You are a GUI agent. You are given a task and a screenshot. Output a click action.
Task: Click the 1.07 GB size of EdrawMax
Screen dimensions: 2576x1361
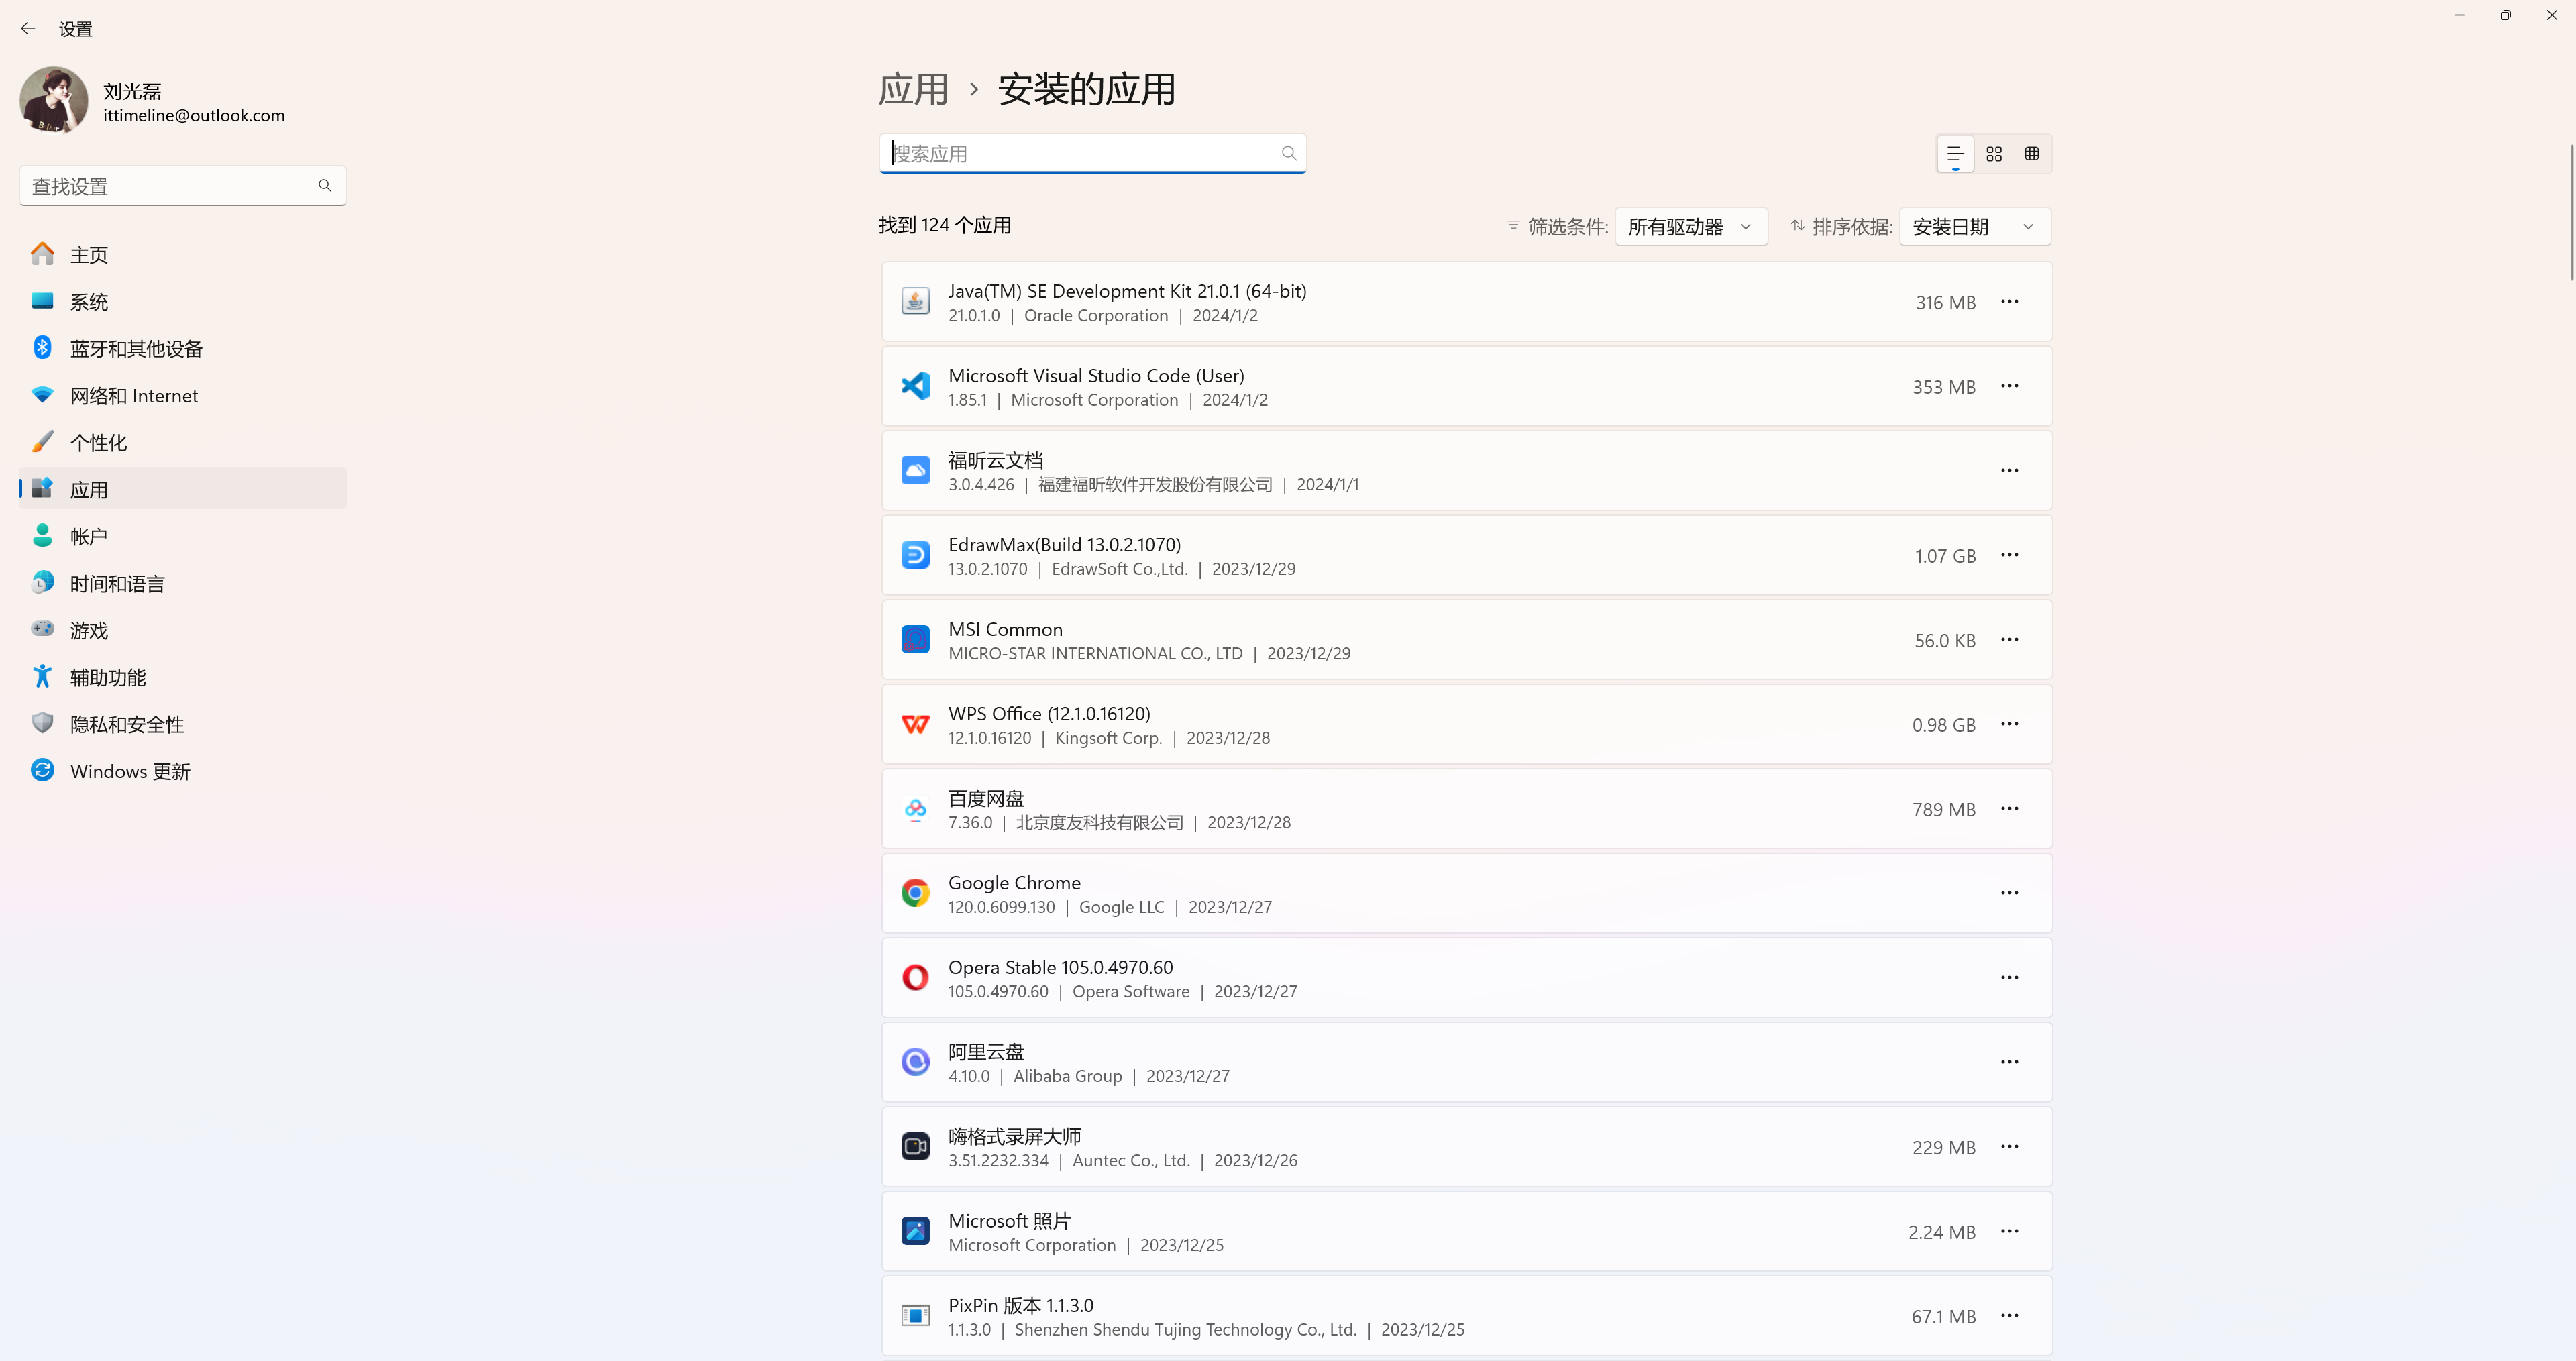pyautogui.click(x=1945, y=556)
